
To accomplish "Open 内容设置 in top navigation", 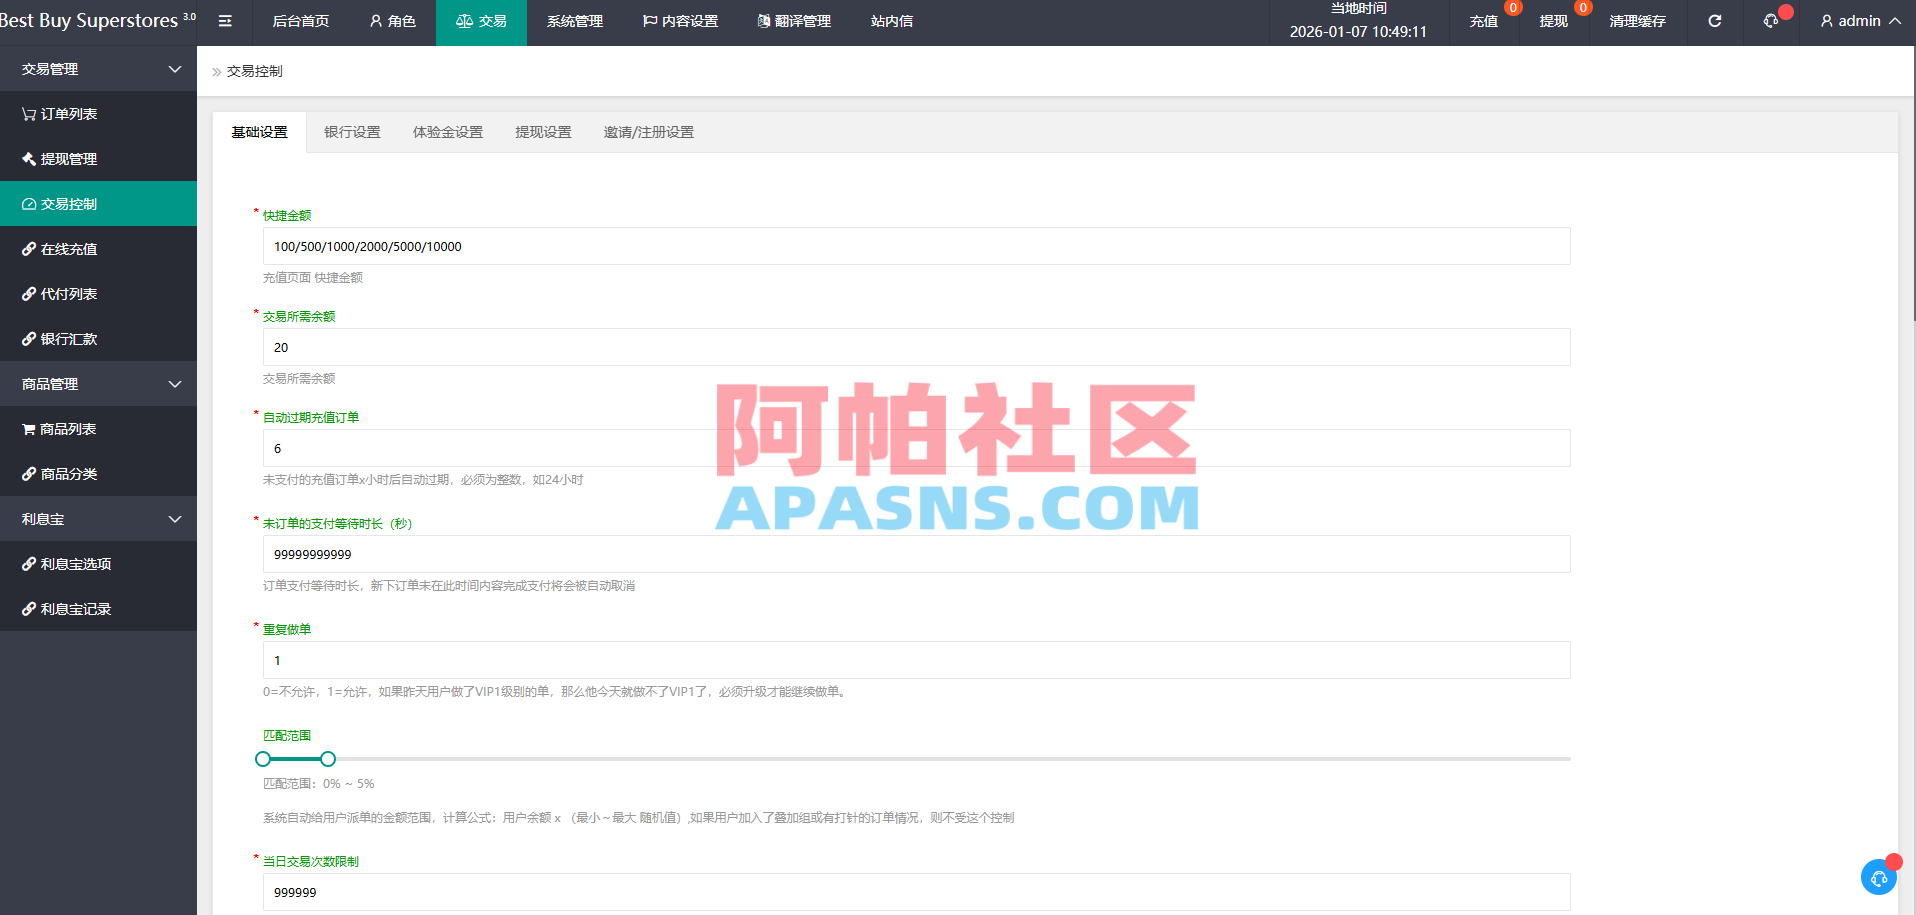I will 680,21.
